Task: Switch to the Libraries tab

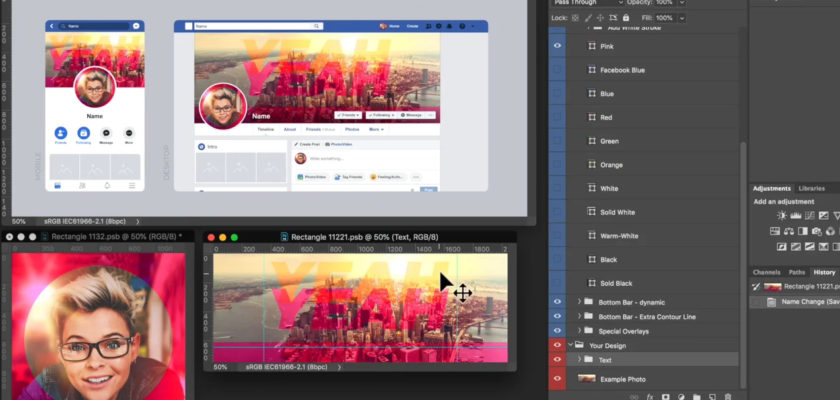Action: click(811, 188)
